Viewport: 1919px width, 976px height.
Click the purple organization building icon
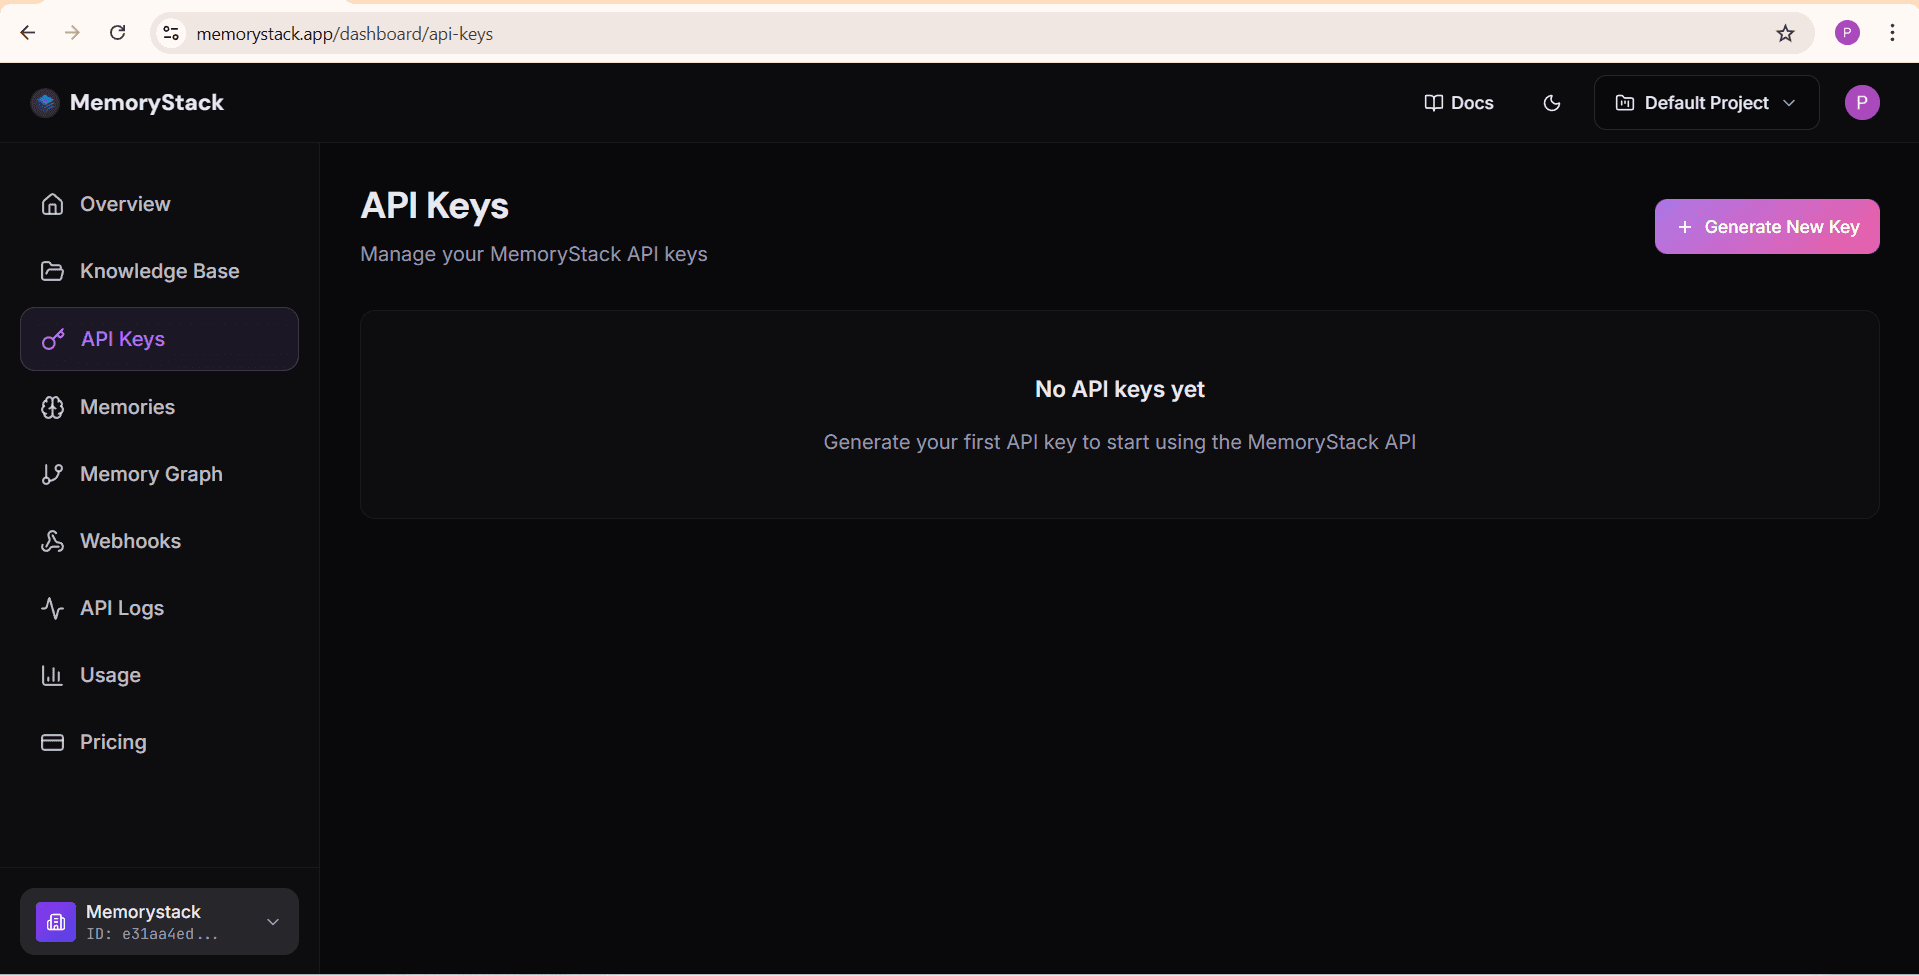click(56, 922)
